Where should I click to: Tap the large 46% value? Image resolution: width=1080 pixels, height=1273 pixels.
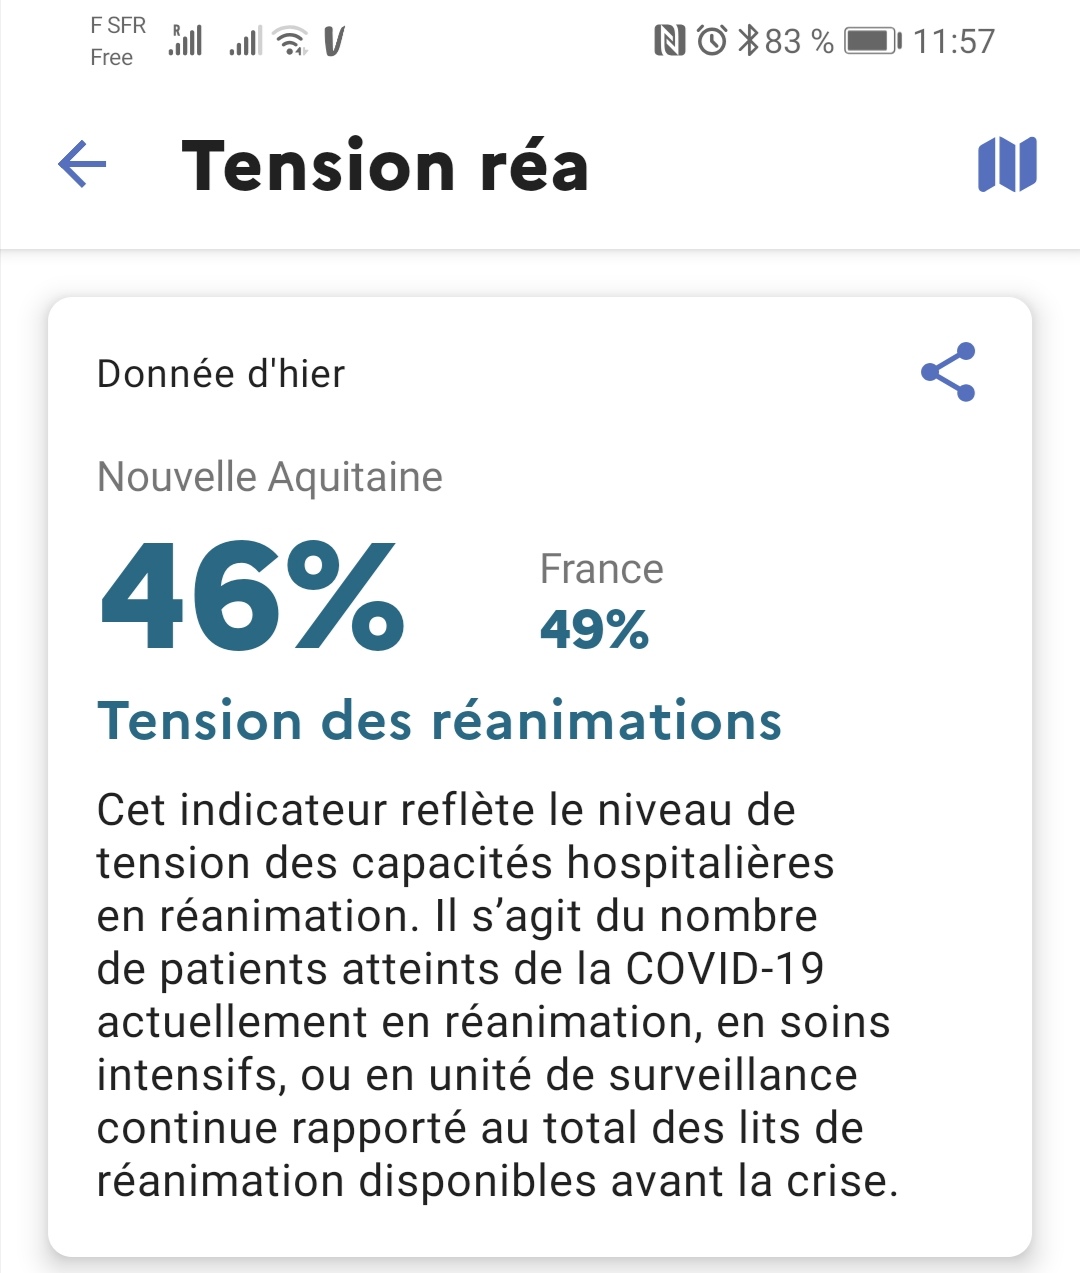252,596
